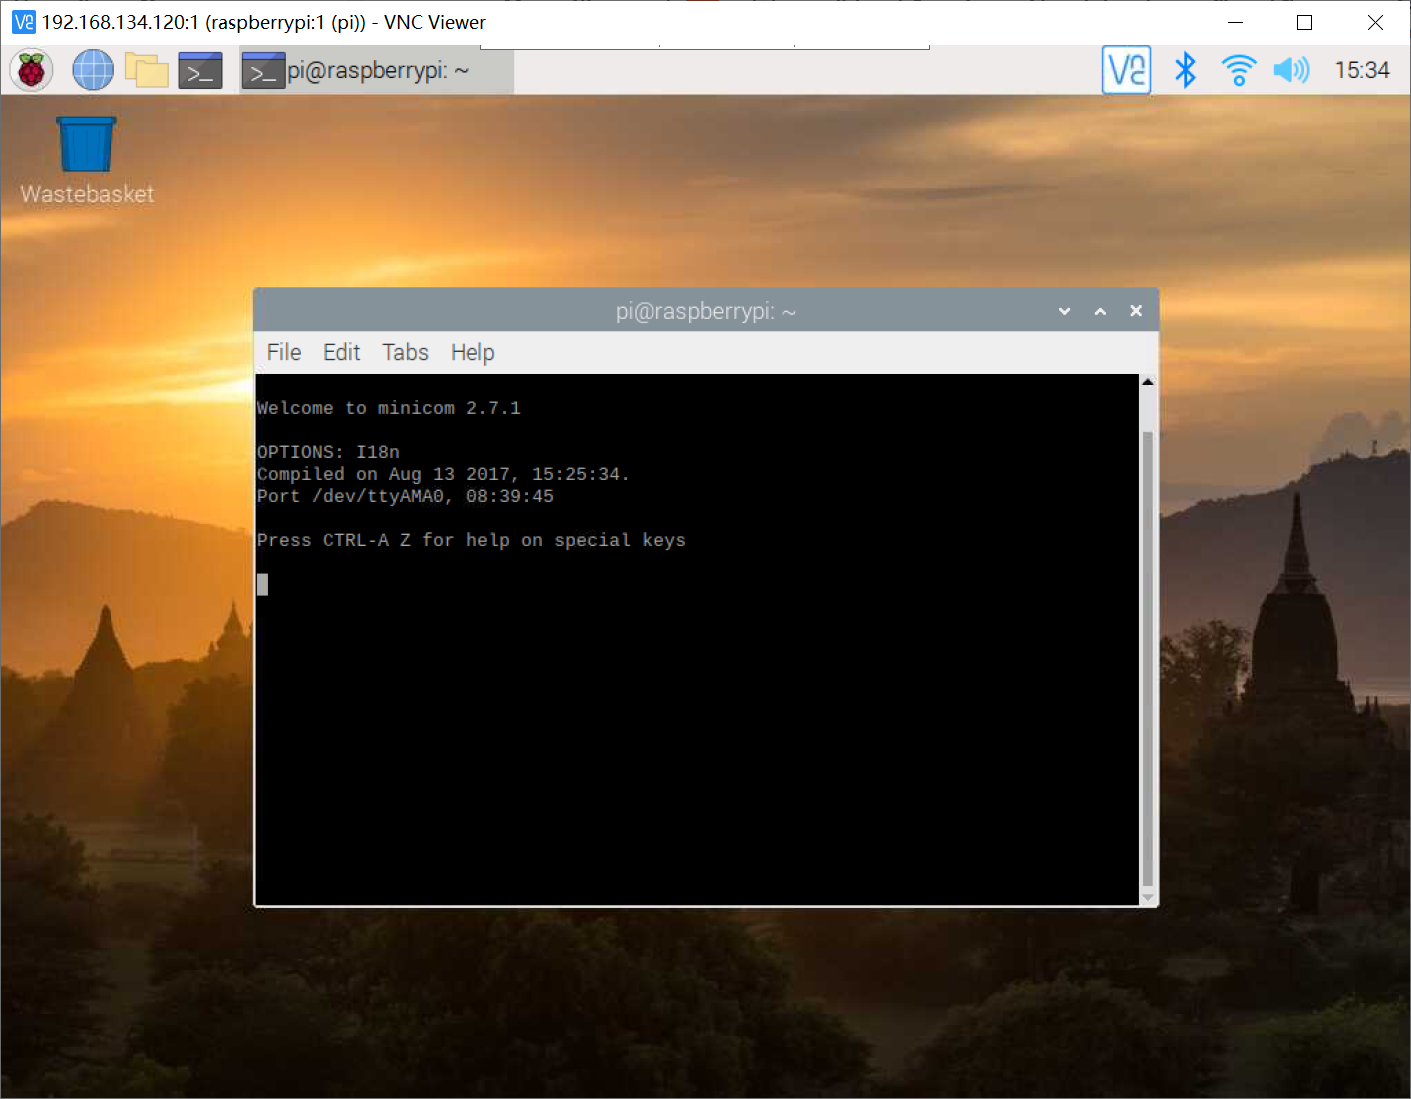Screen dimensions: 1411x1099
Task: Click the terminal vertical scrollbar track
Action: pos(1148,640)
